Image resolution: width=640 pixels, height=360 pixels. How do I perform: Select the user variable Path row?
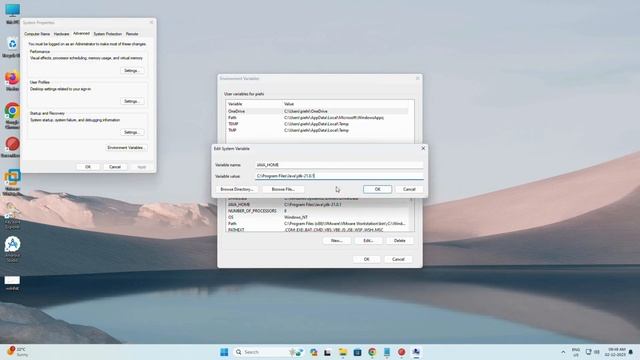coord(318,118)
